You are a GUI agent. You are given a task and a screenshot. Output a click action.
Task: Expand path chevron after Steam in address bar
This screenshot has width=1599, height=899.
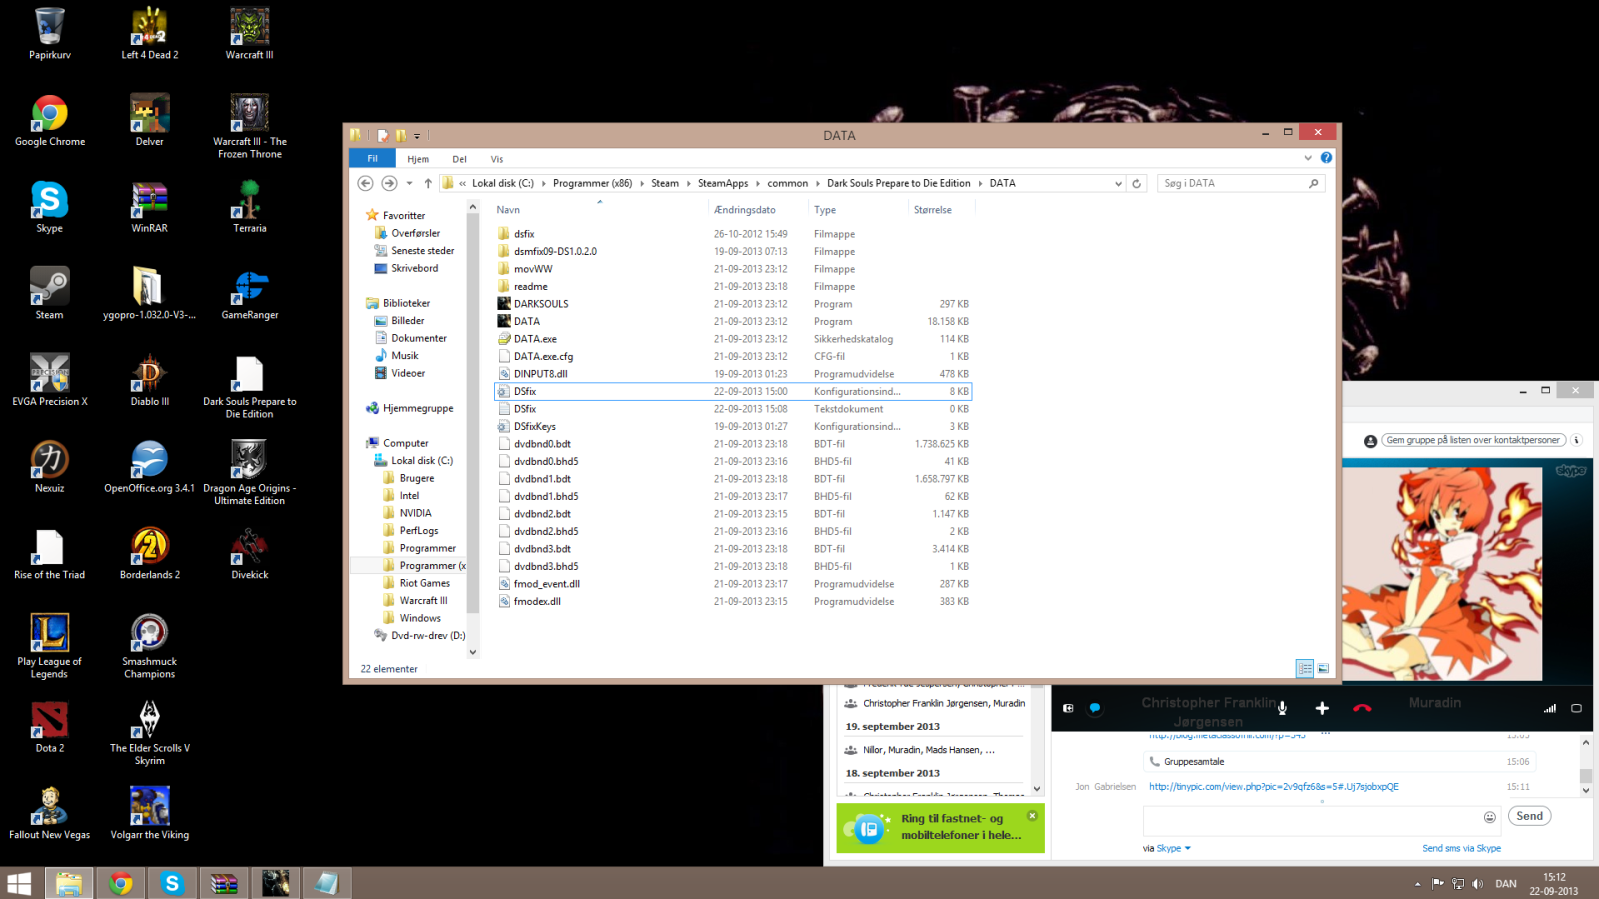point(688,183)
